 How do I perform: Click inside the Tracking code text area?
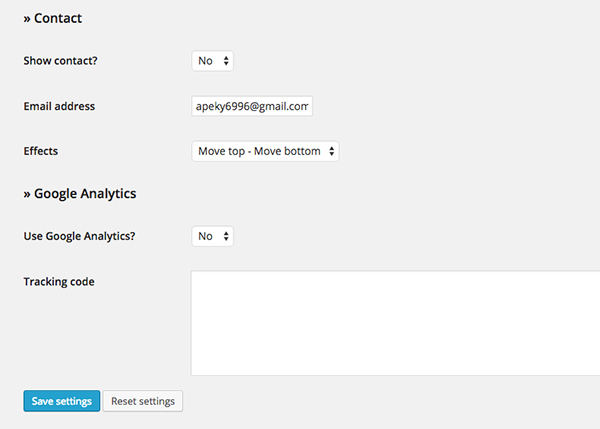click(395, 323)
